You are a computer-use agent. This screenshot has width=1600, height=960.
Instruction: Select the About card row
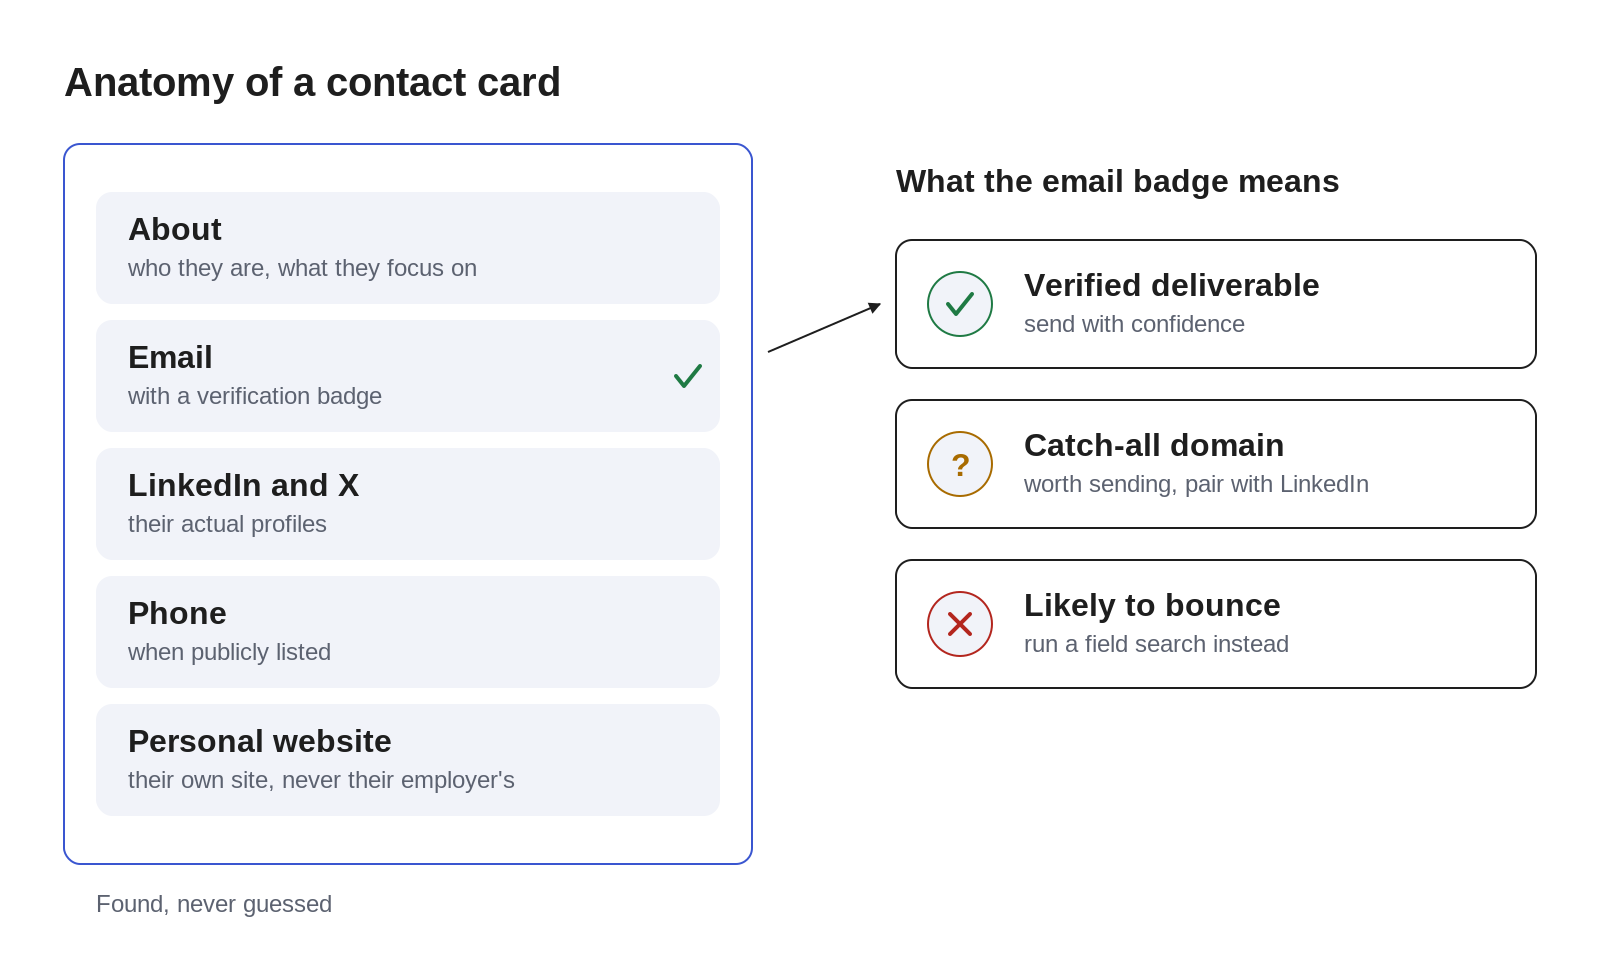(x=408, y=248)
